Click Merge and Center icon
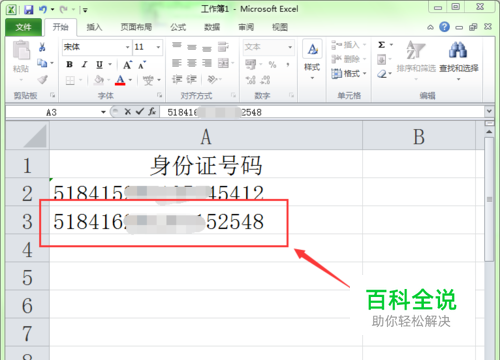Viewport: 500px width, 360px height. (223, 63)
